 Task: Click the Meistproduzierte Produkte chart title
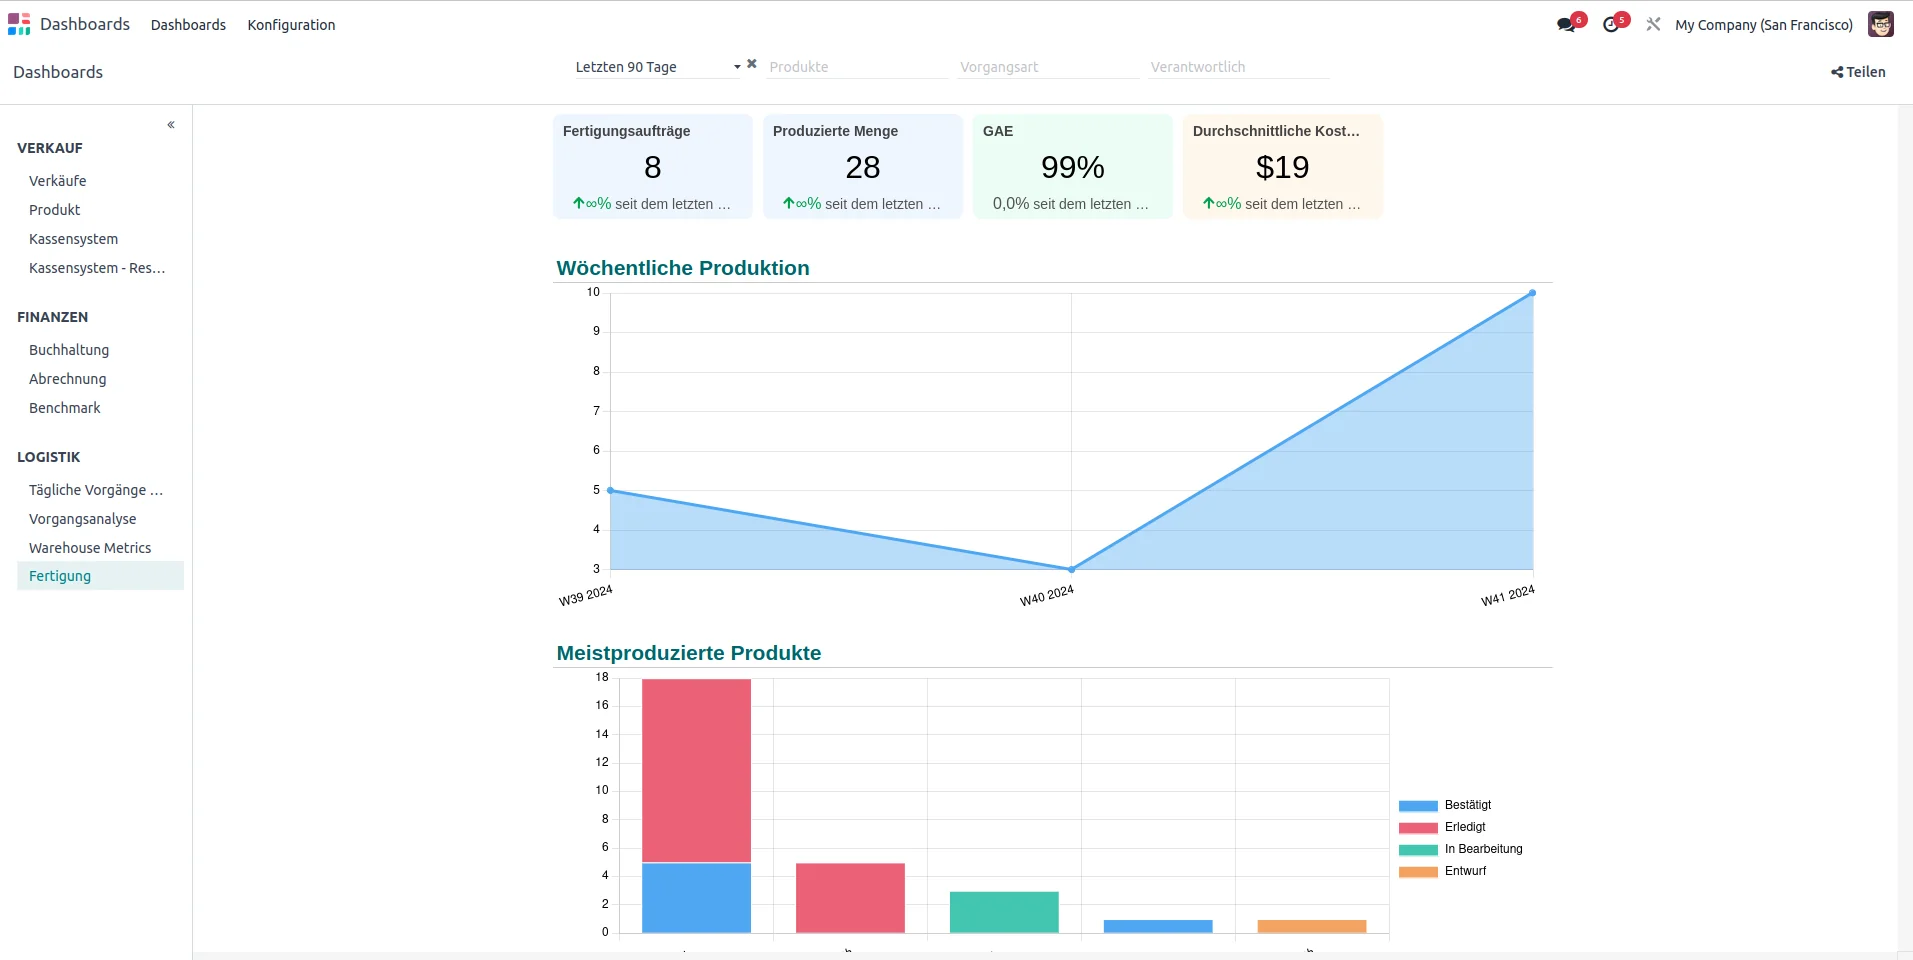(x=689, y=653)
